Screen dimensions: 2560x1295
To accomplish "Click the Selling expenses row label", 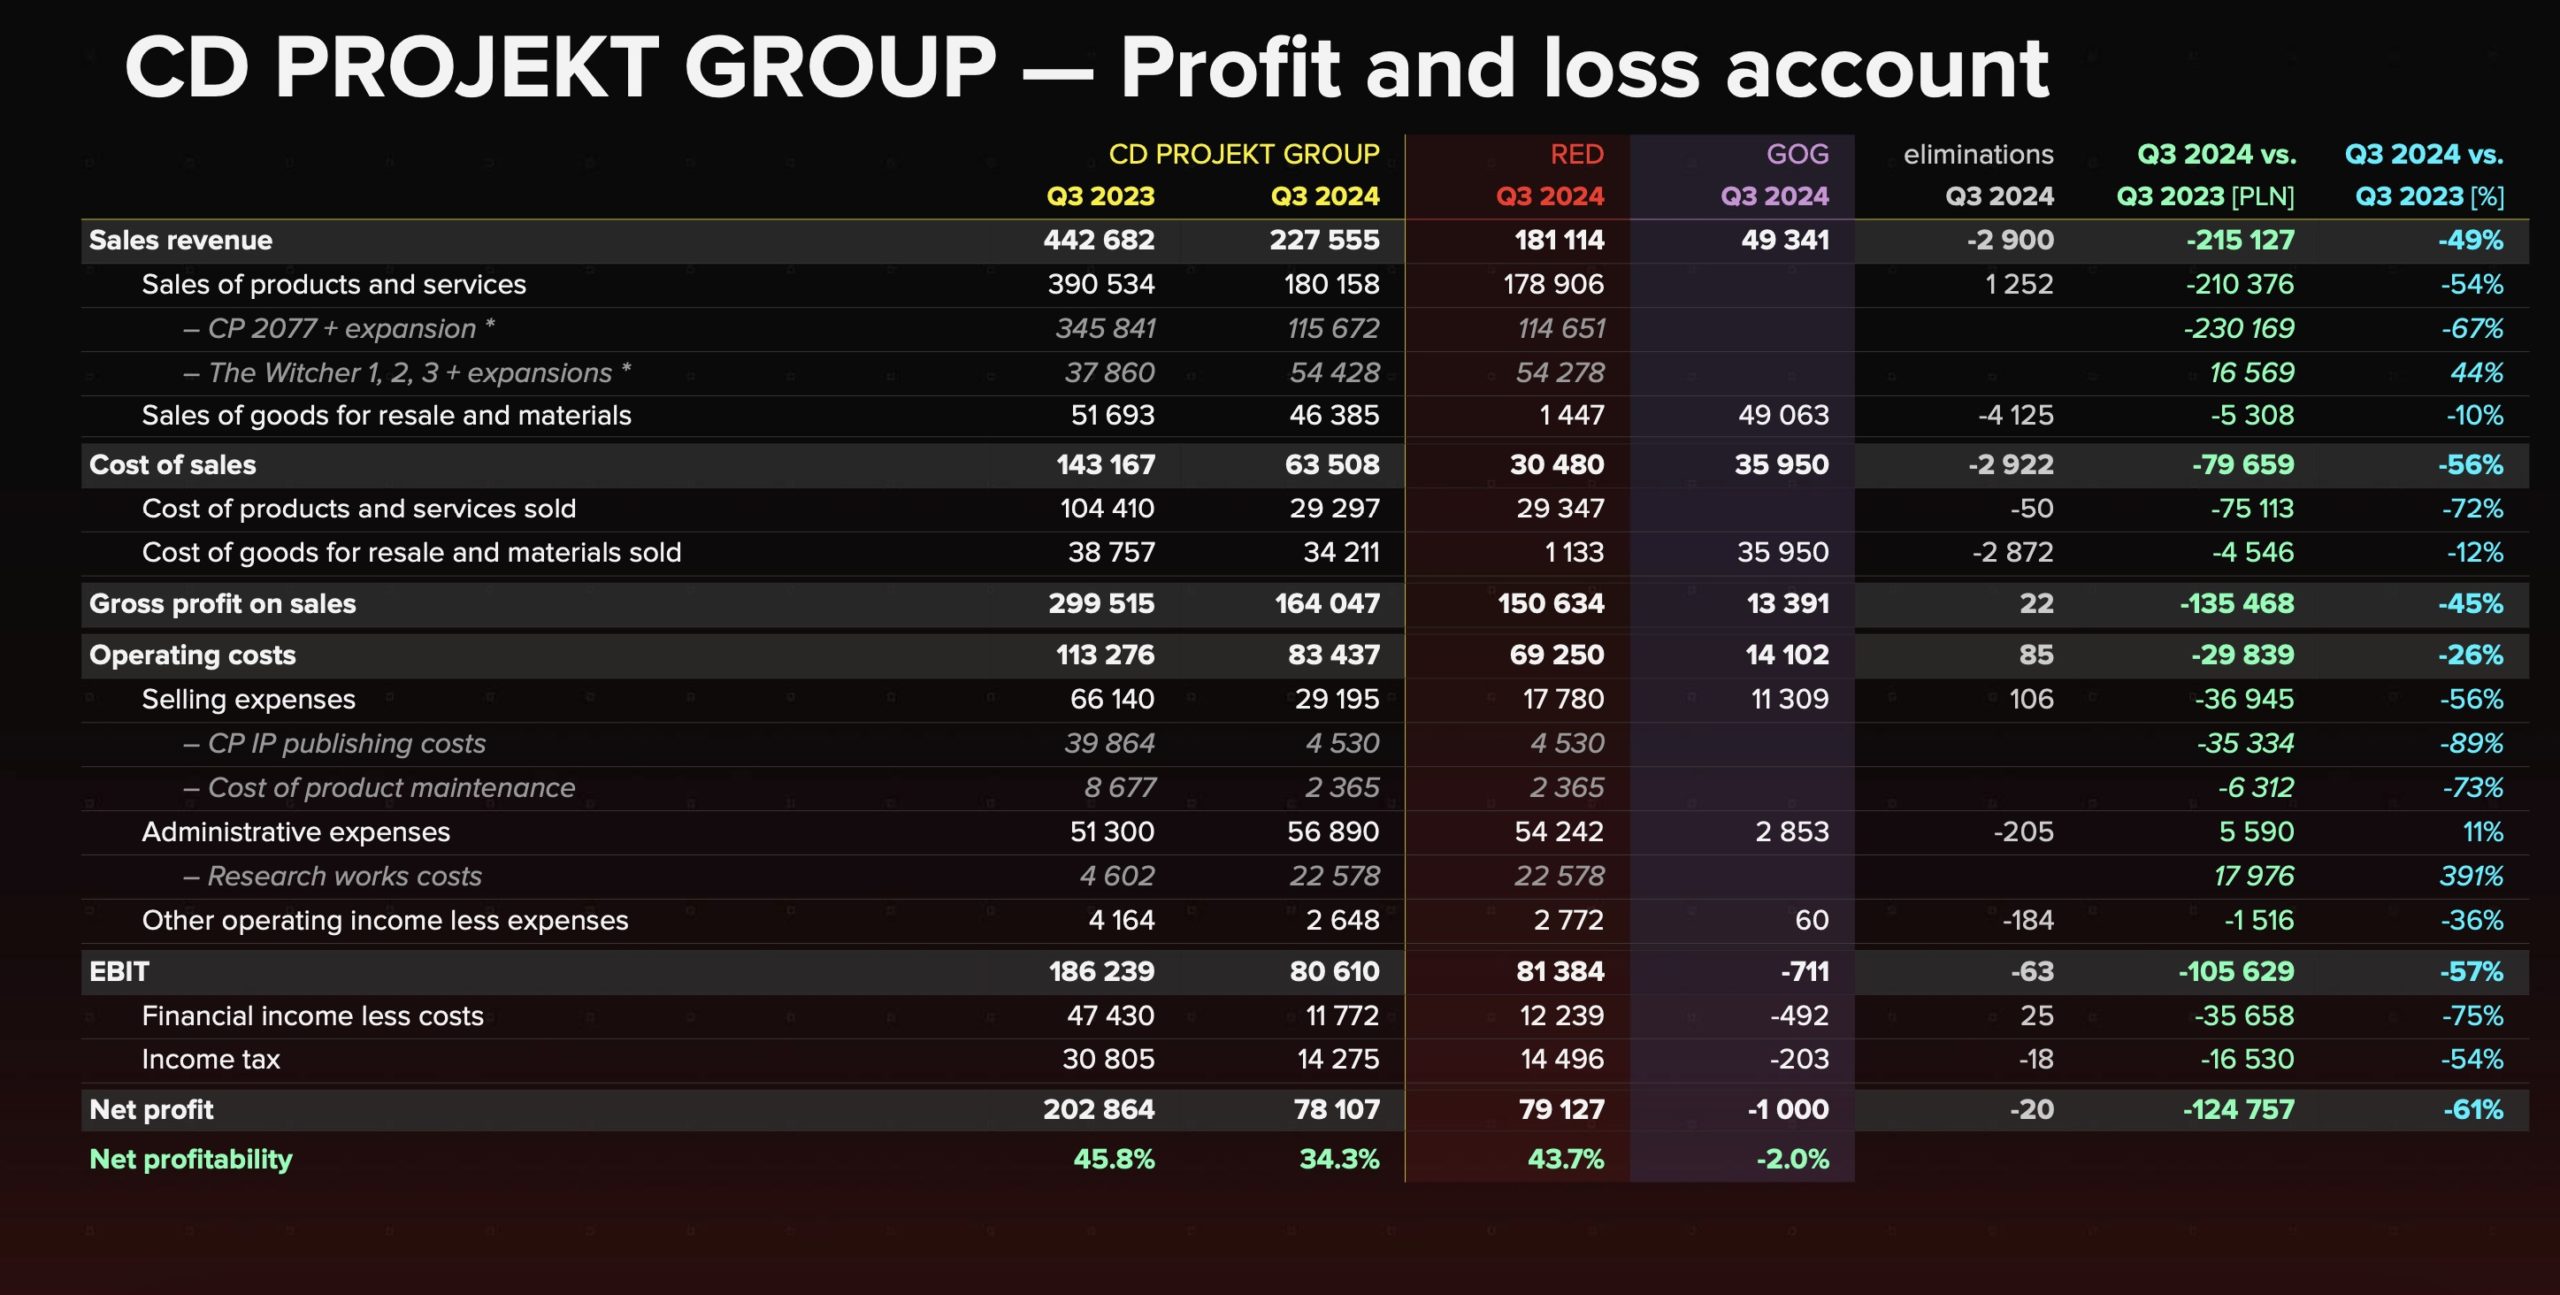I will pos(248,699).
